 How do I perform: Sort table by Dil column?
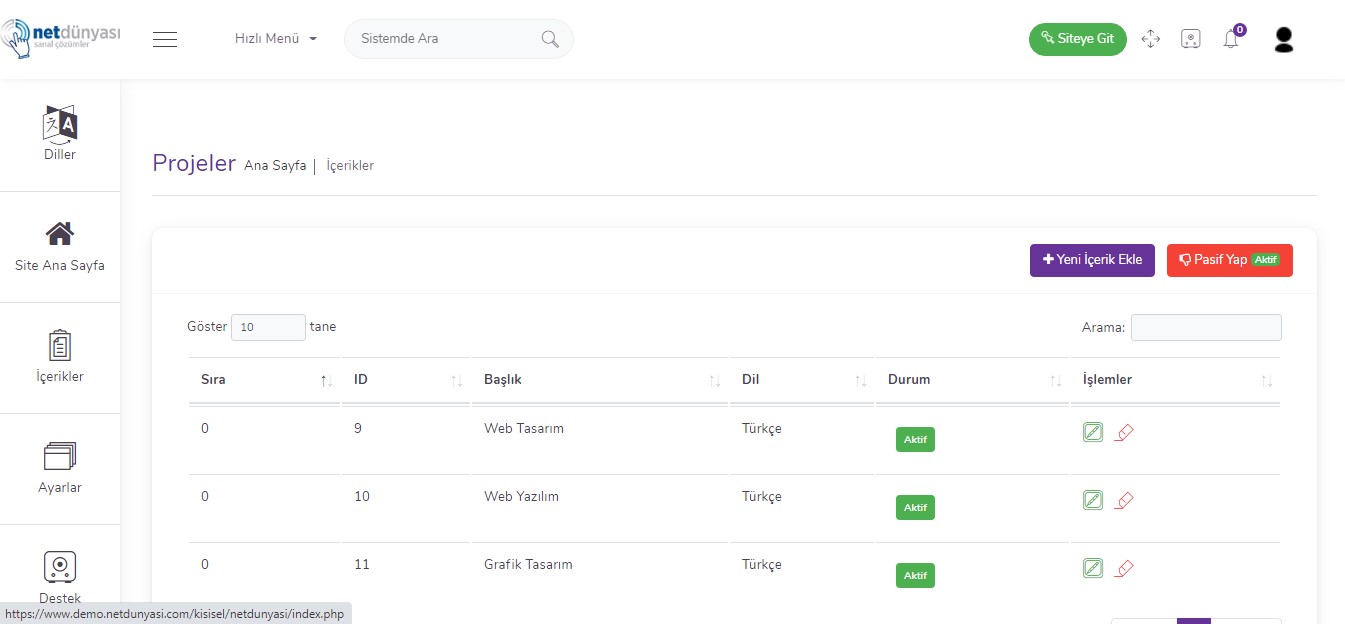[x=802, y=380]
